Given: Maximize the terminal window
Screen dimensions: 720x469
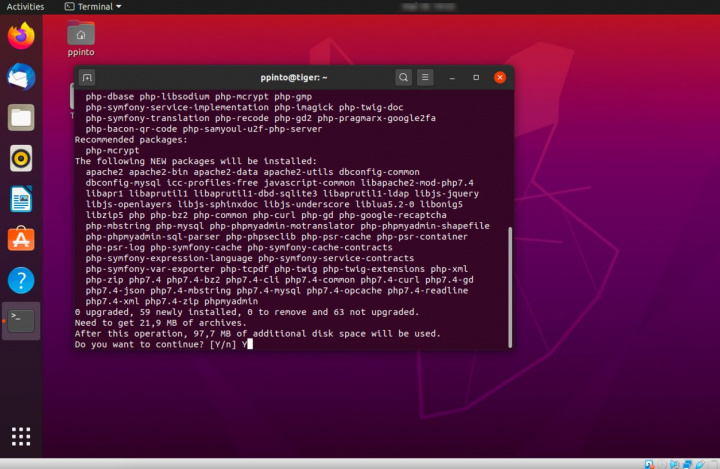Looking at the screenshot, I should (x=475, y=77).
